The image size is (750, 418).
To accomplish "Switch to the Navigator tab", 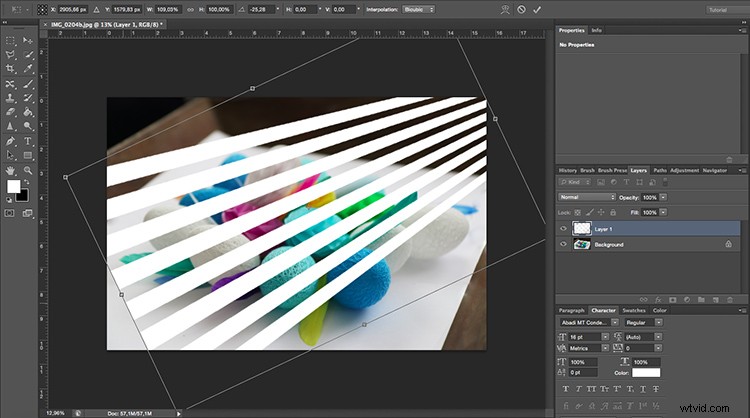I will [x=715, y=170].
